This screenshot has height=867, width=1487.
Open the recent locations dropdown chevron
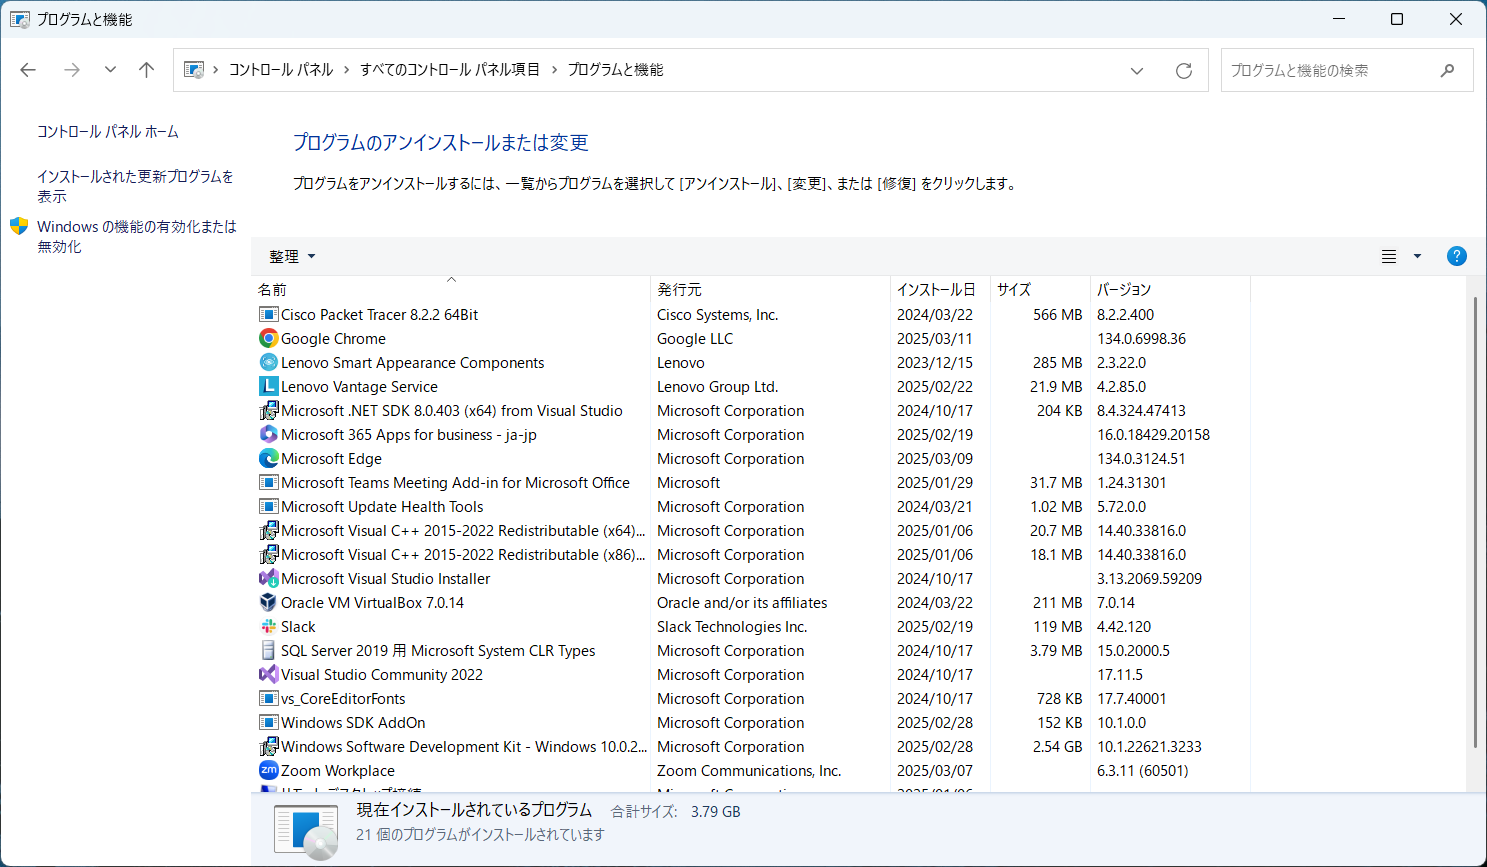tap(110, 70)
